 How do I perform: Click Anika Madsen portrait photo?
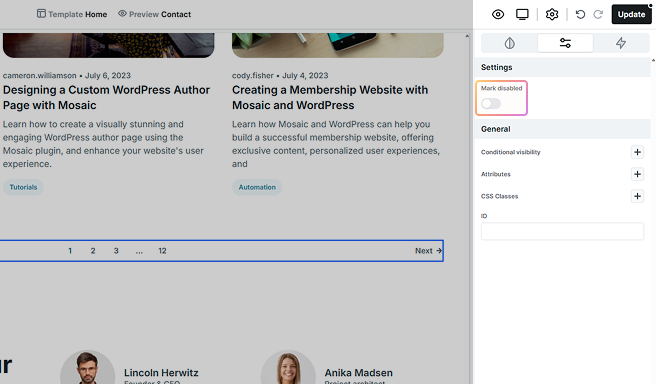(x=288, y=367)
